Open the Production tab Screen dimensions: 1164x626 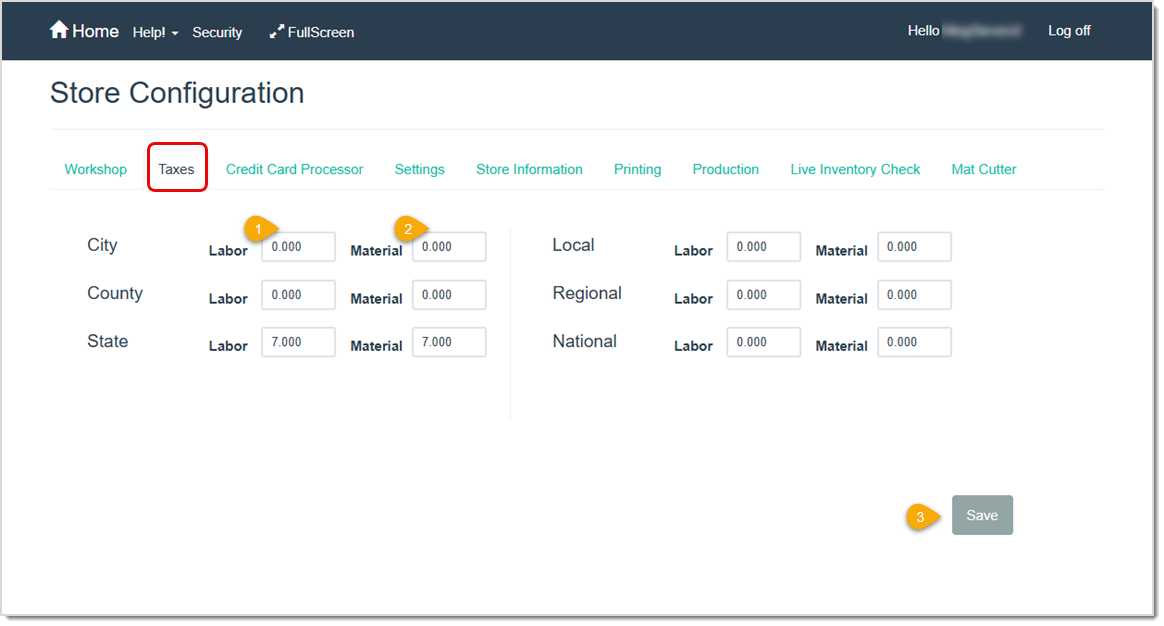pos(725,169)
